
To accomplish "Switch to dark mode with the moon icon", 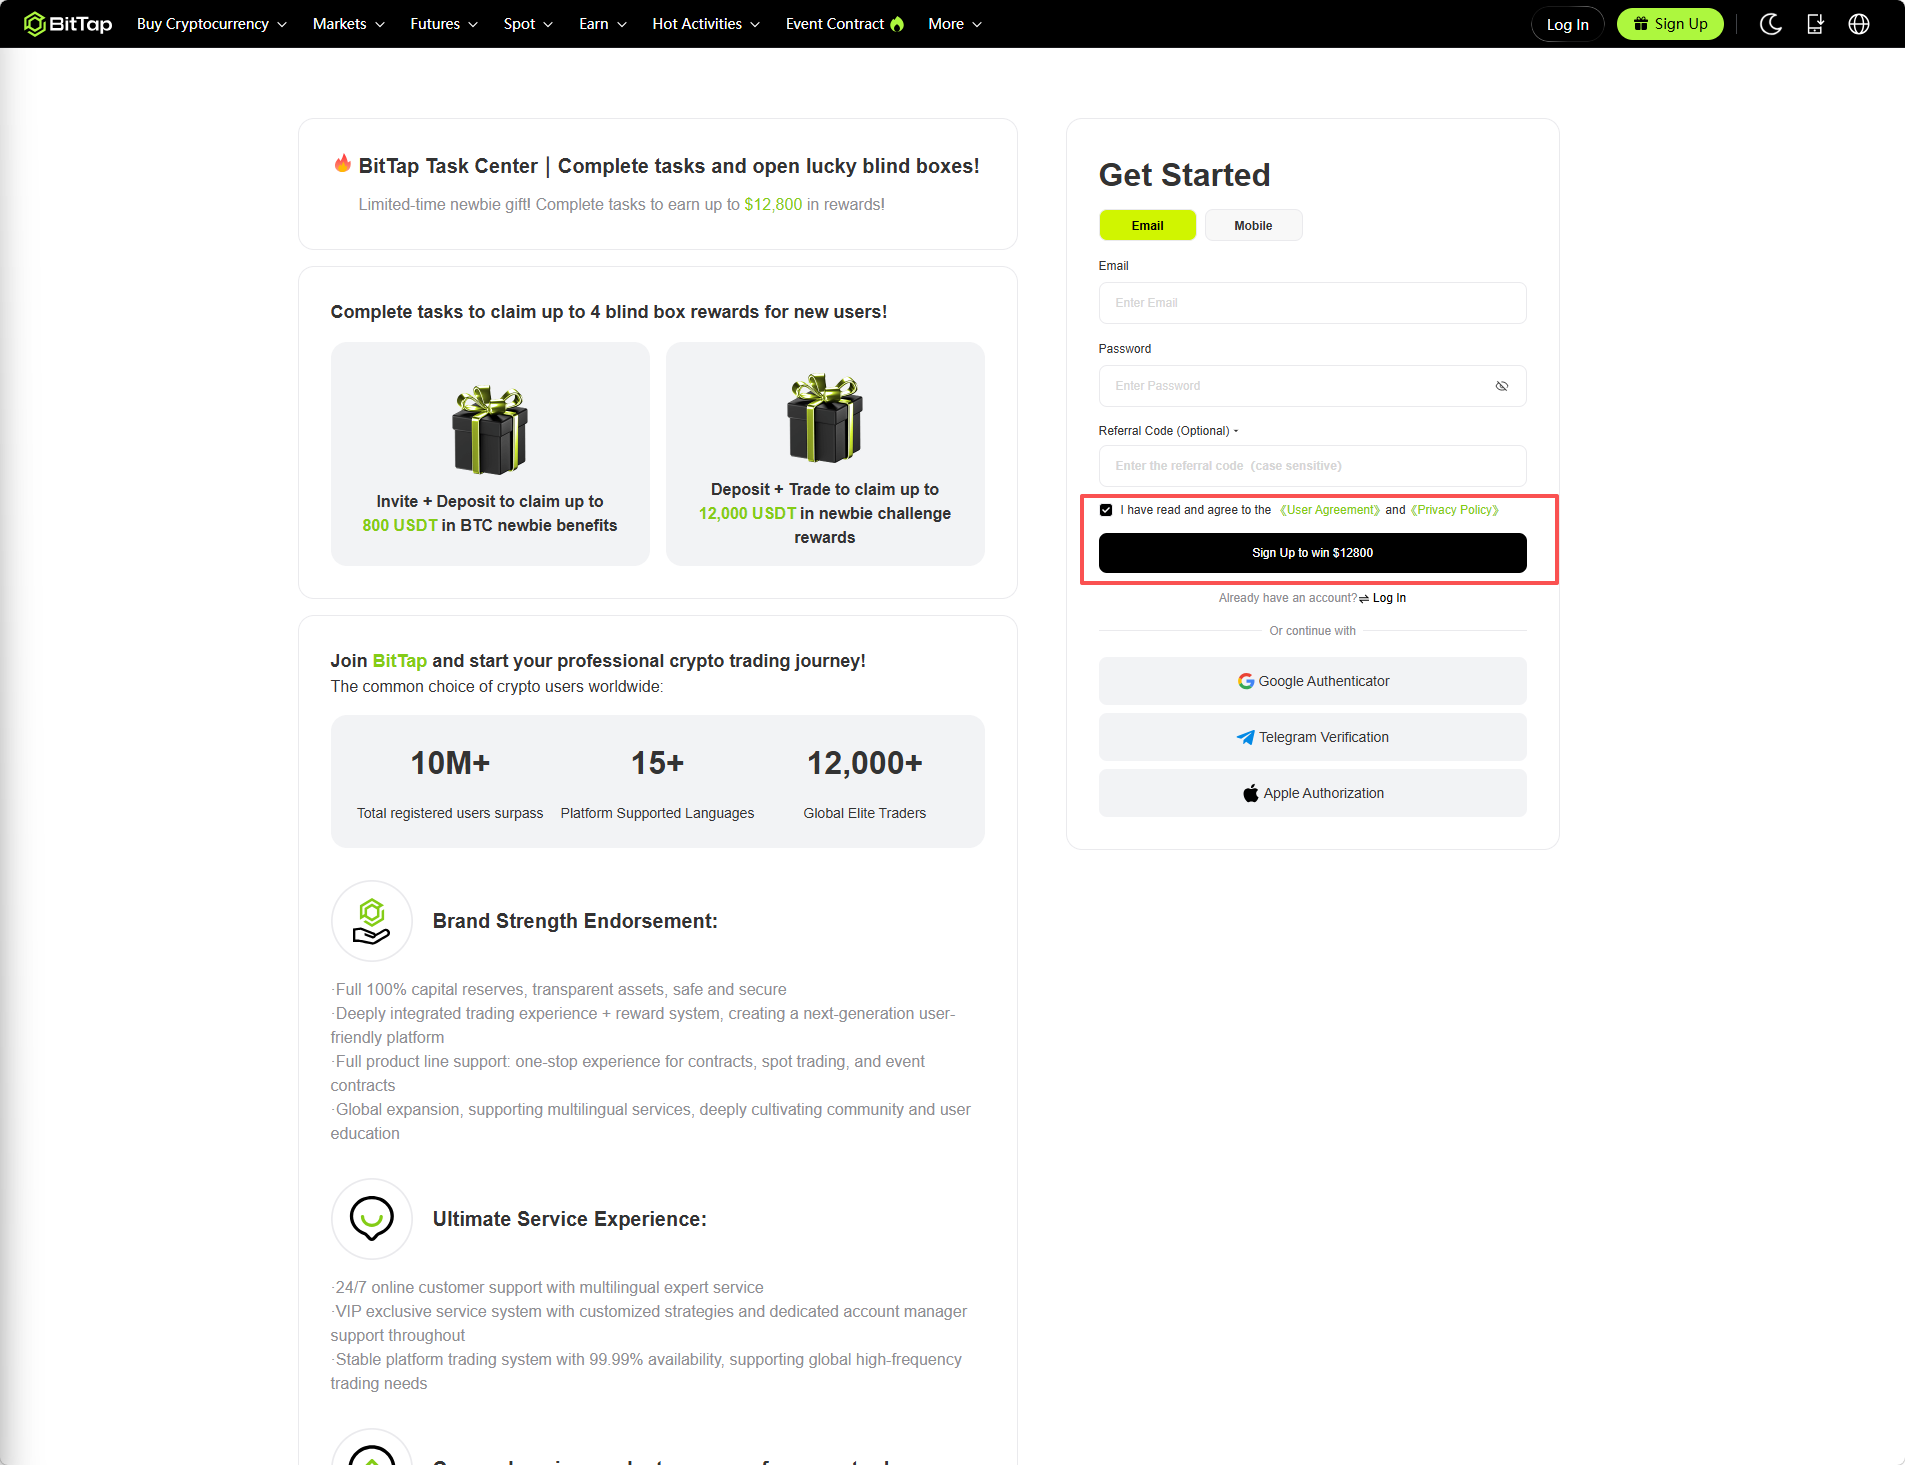I will coord(1771,24).
